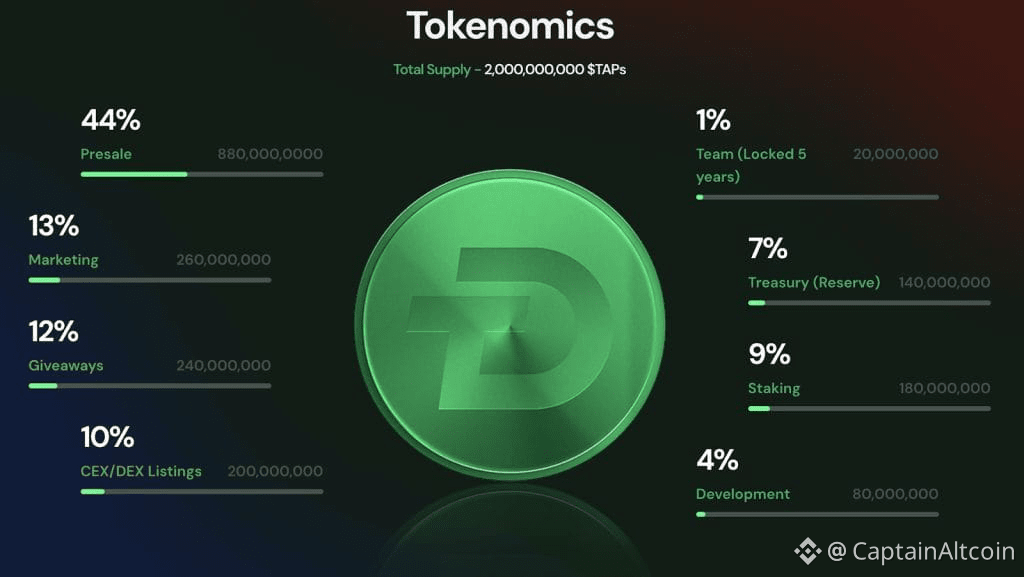Click the Marketing progress bar
The width and height of the screenshot is (1024, 577).
tap(150, 280)
